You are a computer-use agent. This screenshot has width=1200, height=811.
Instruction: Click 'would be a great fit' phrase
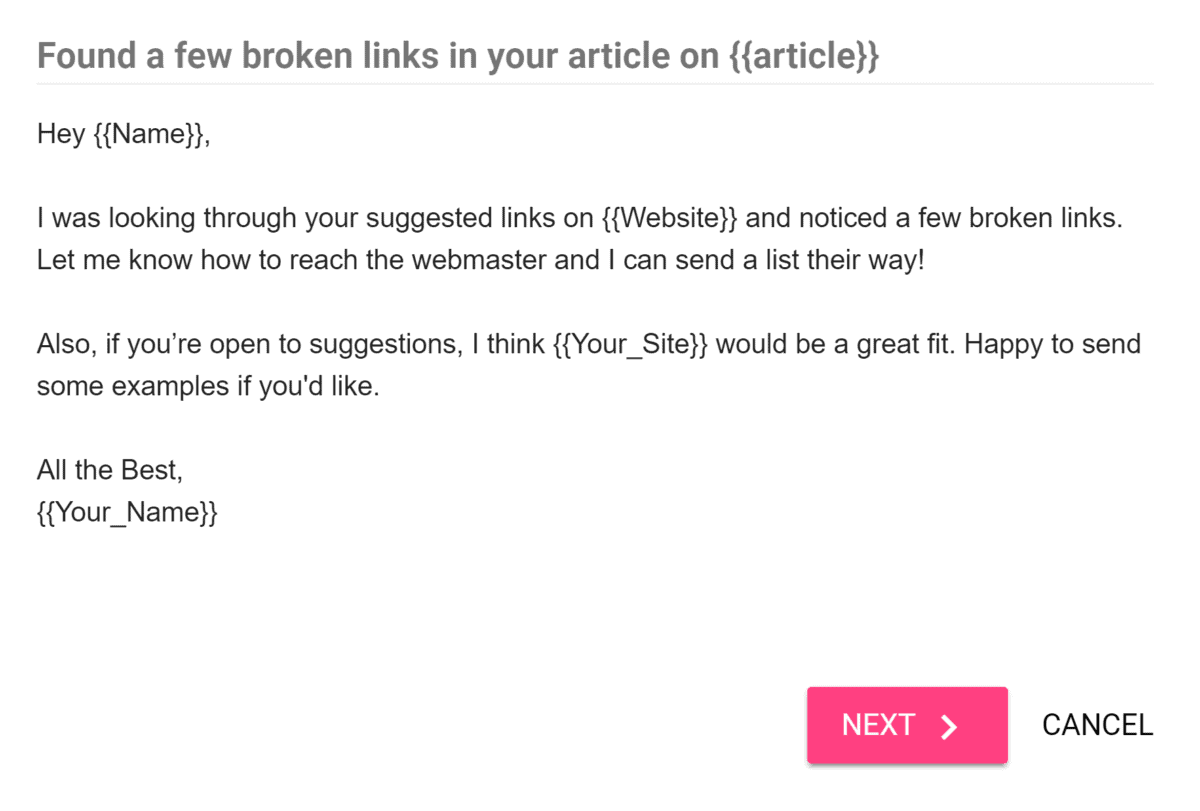(x=836, y=344)
